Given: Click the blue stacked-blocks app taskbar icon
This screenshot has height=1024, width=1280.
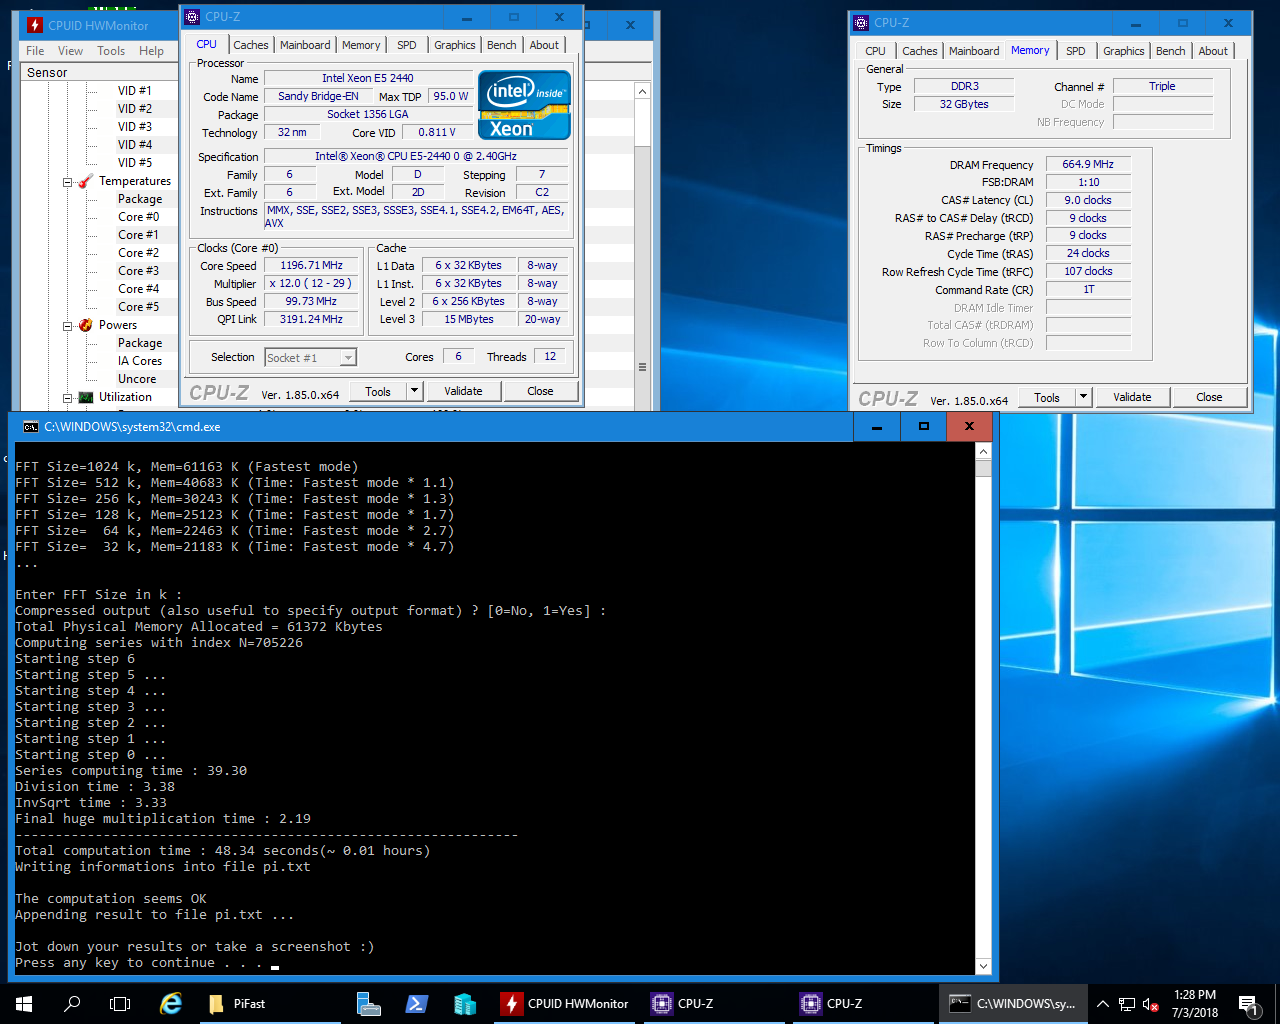Looking at the screenshot, I should pos(465,1003).
